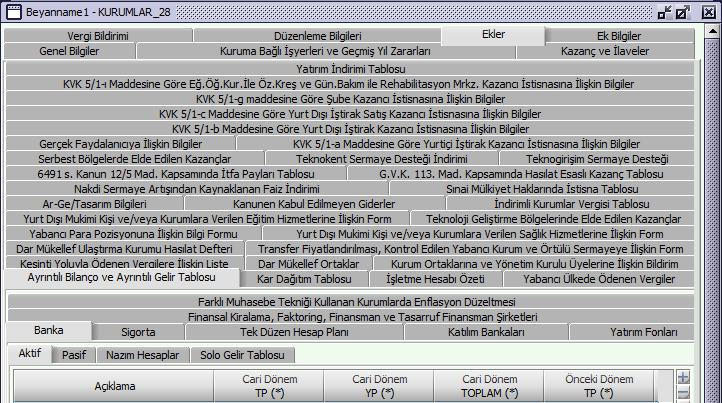Open KVK 5/1-ı Eğ.Öğ.Kur. istisna tab
Viewport: 722px width, 403px height.
coord(350,84)
